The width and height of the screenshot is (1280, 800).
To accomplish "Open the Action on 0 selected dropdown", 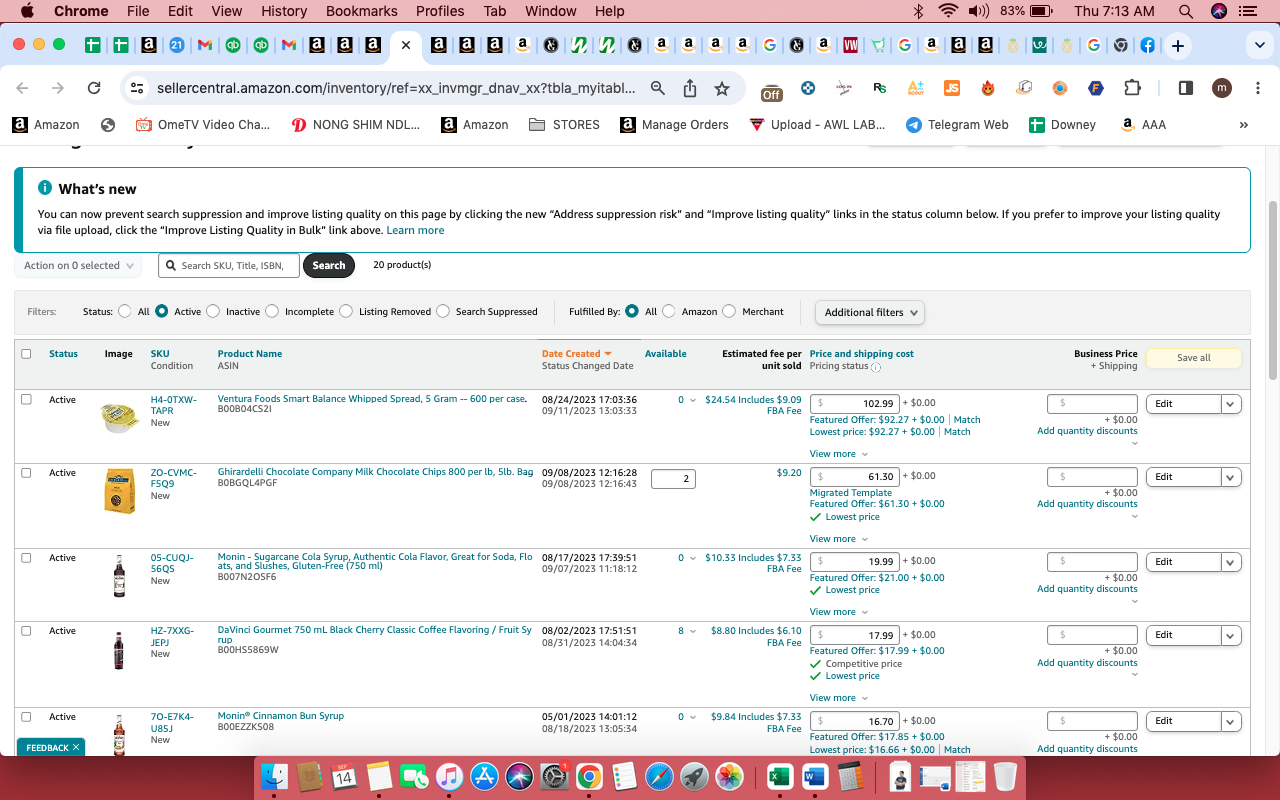I will pos(79,266).
